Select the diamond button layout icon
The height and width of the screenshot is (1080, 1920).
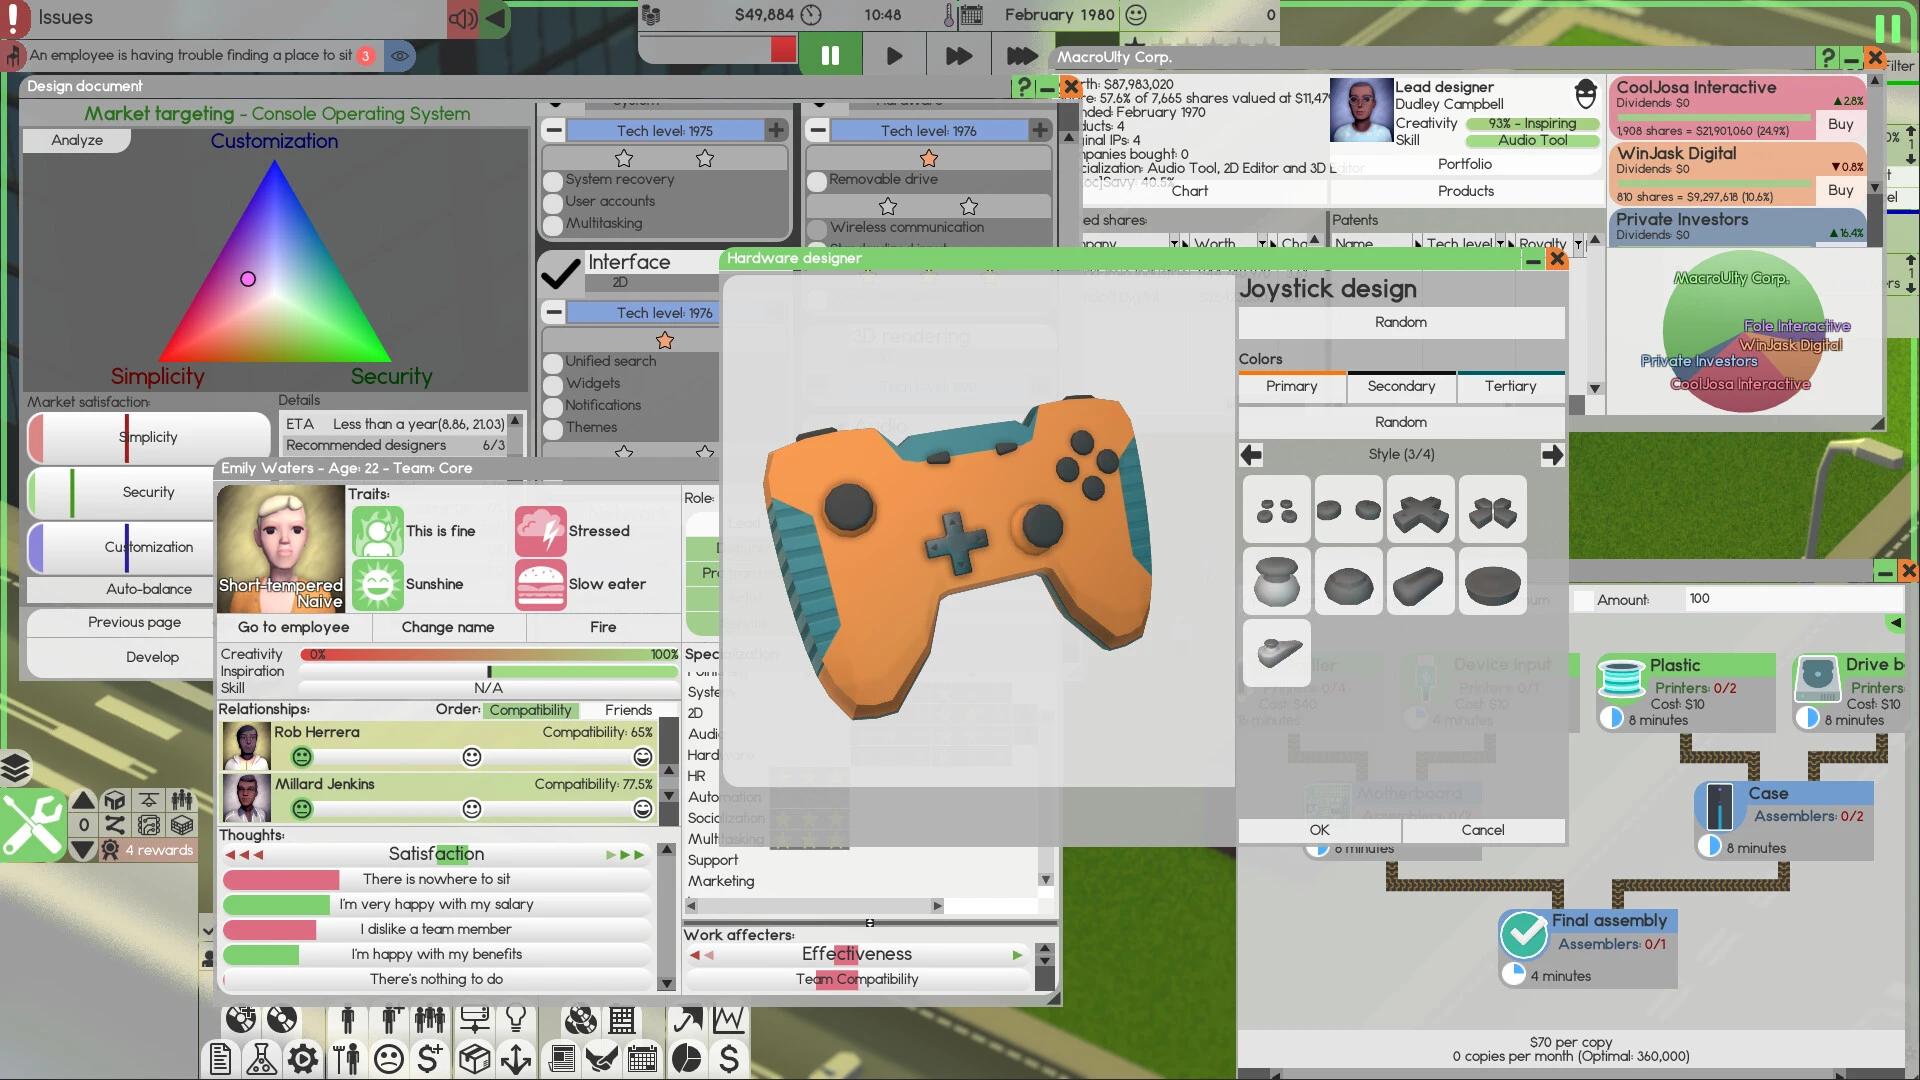coord(1275,510)
